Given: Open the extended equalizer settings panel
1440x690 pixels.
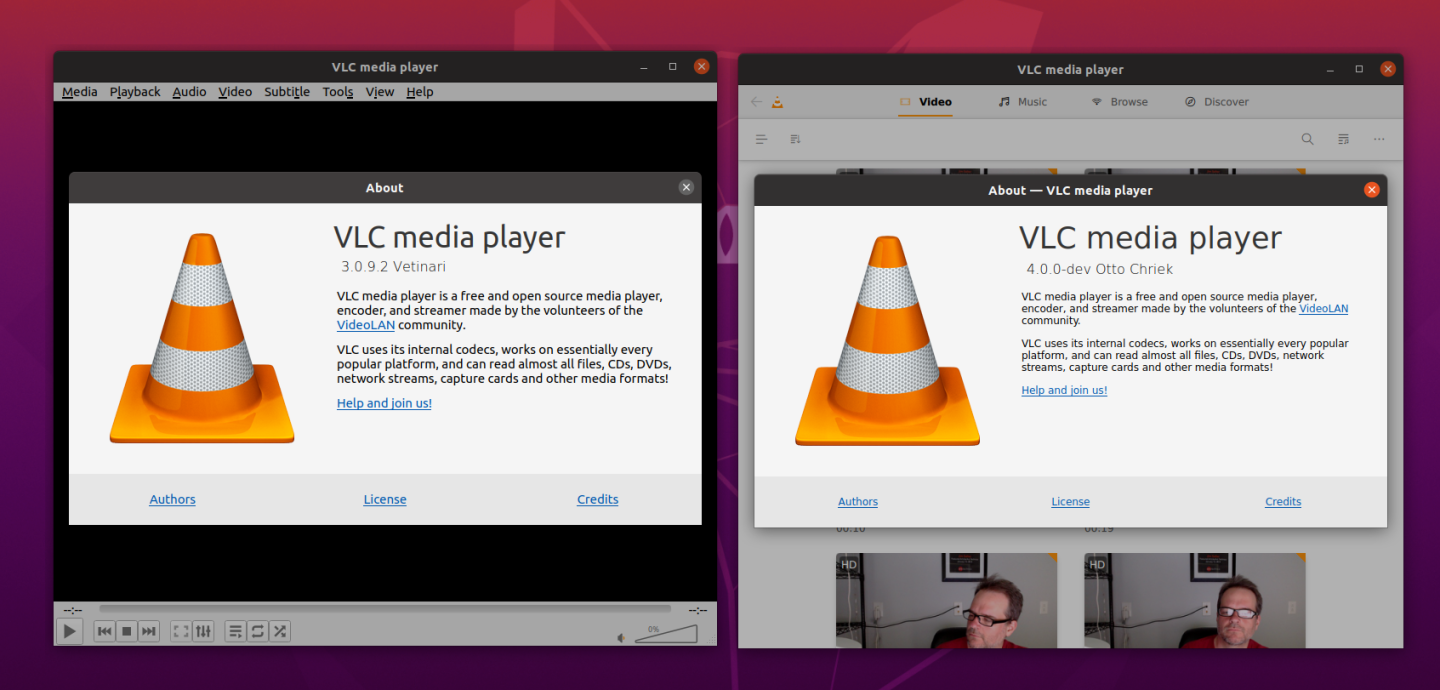Looking at the screenshot, I should tap(203, 631).
